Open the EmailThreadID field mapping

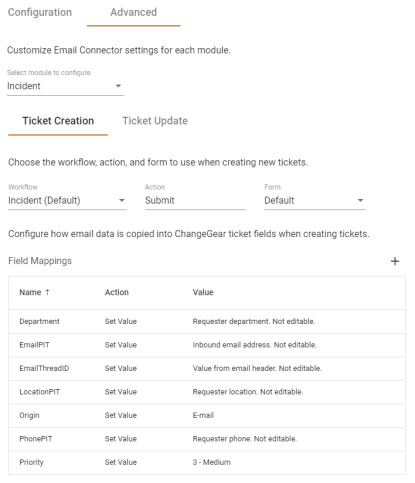point(207,368)
